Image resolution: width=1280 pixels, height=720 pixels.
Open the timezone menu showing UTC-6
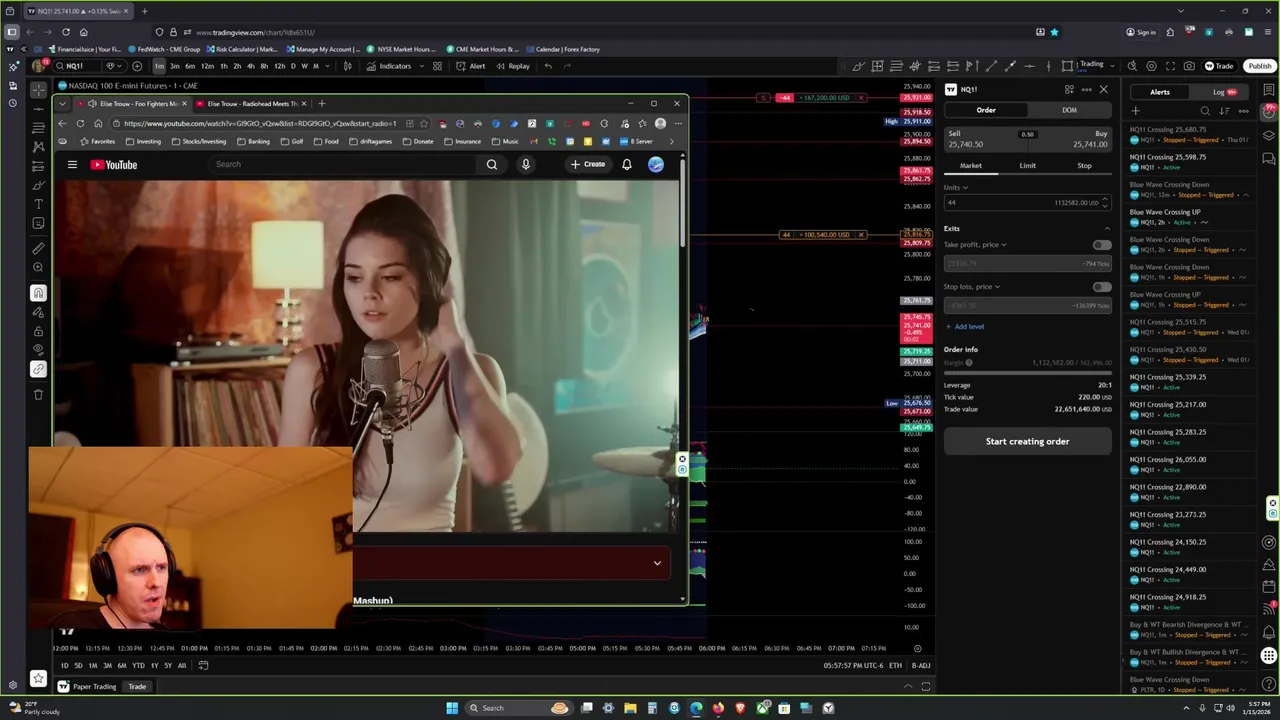click(x=854, y=666)
